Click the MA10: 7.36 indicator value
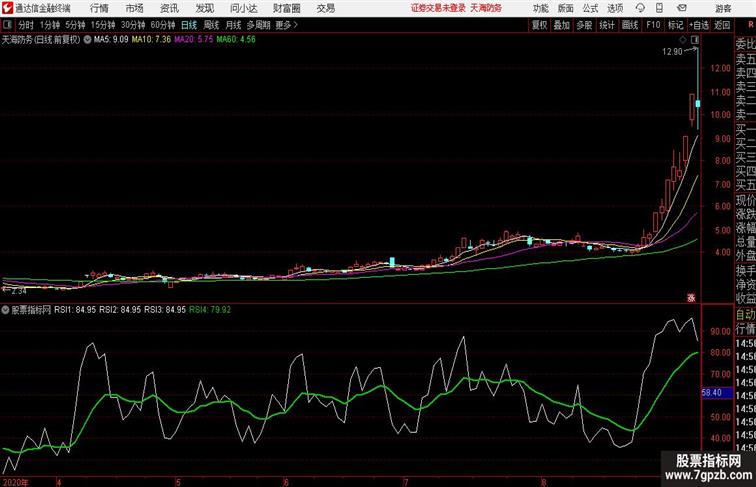 tap(151, 40)
